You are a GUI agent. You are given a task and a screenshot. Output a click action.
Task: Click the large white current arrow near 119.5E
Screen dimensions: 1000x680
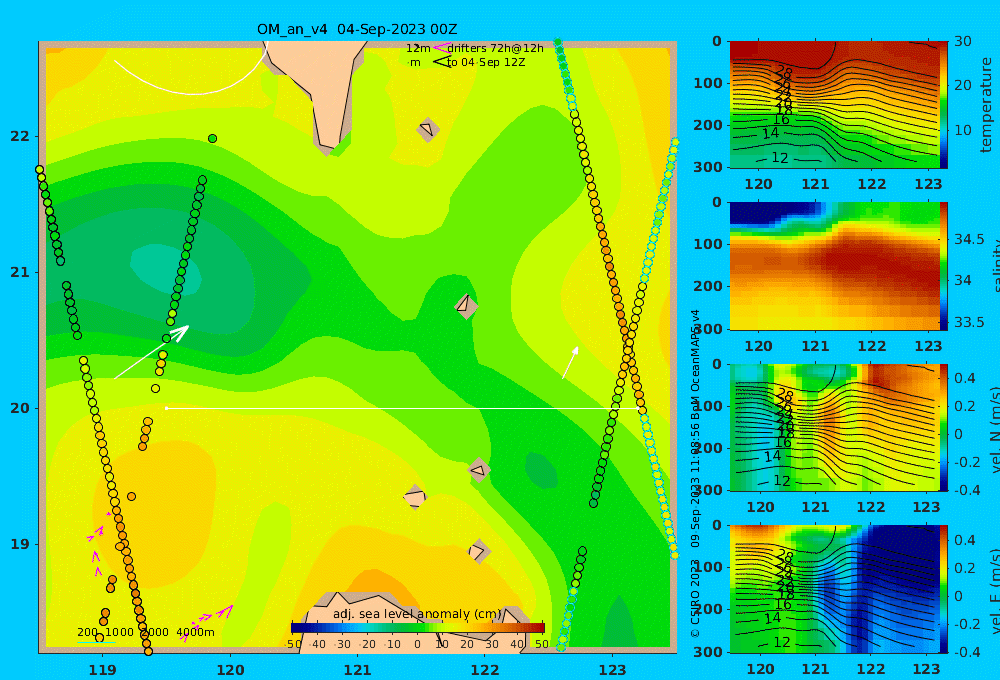152,351
